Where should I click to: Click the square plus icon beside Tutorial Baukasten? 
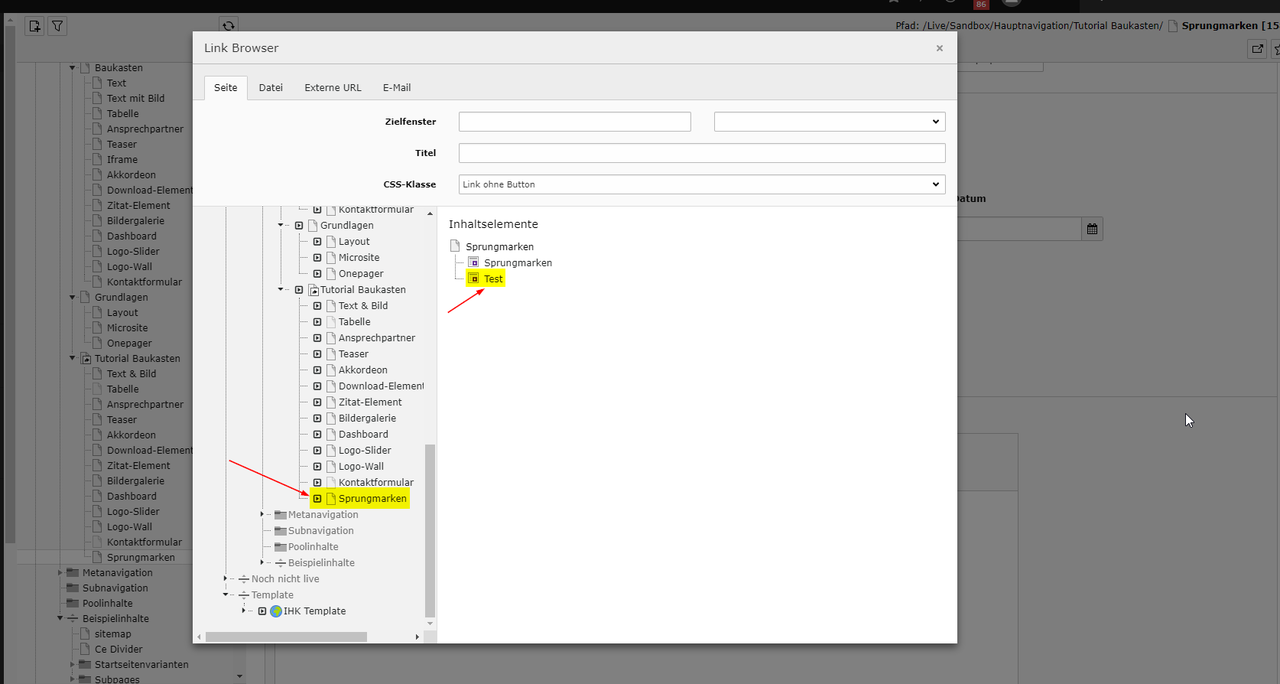coord(299,290)
